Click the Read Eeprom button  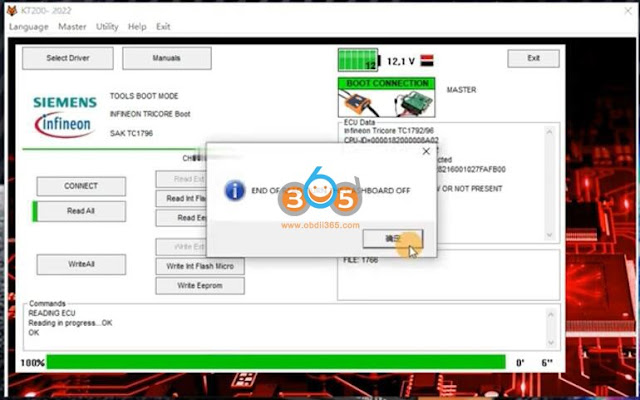tap(181, 218)
